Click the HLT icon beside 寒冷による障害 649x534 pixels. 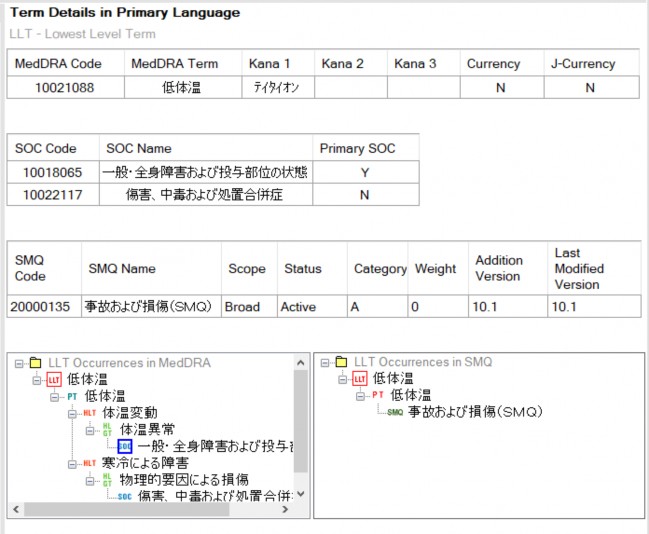pyautogui.click(x=89, y=463)
